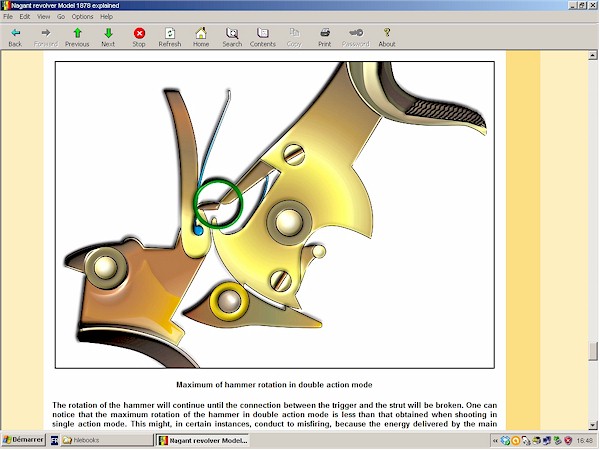Viewport: 600px width, 450px height.
Task: Click the greyed-out Copy icon
Action: point(294,38)
